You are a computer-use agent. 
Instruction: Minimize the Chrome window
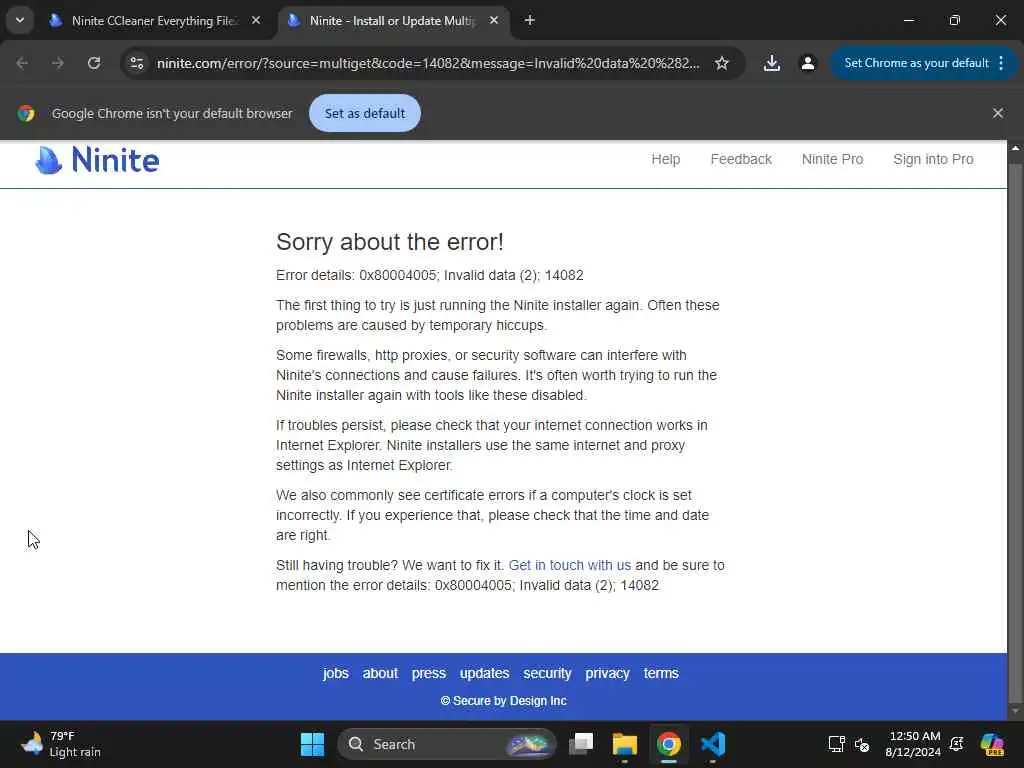[x=908, y=21]
